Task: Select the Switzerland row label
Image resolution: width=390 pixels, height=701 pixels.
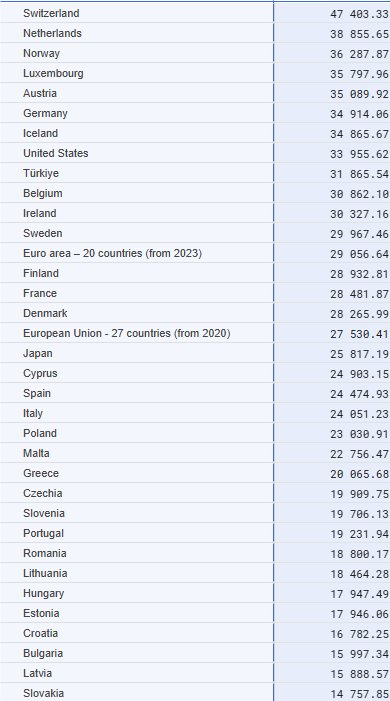Action: 51,13
